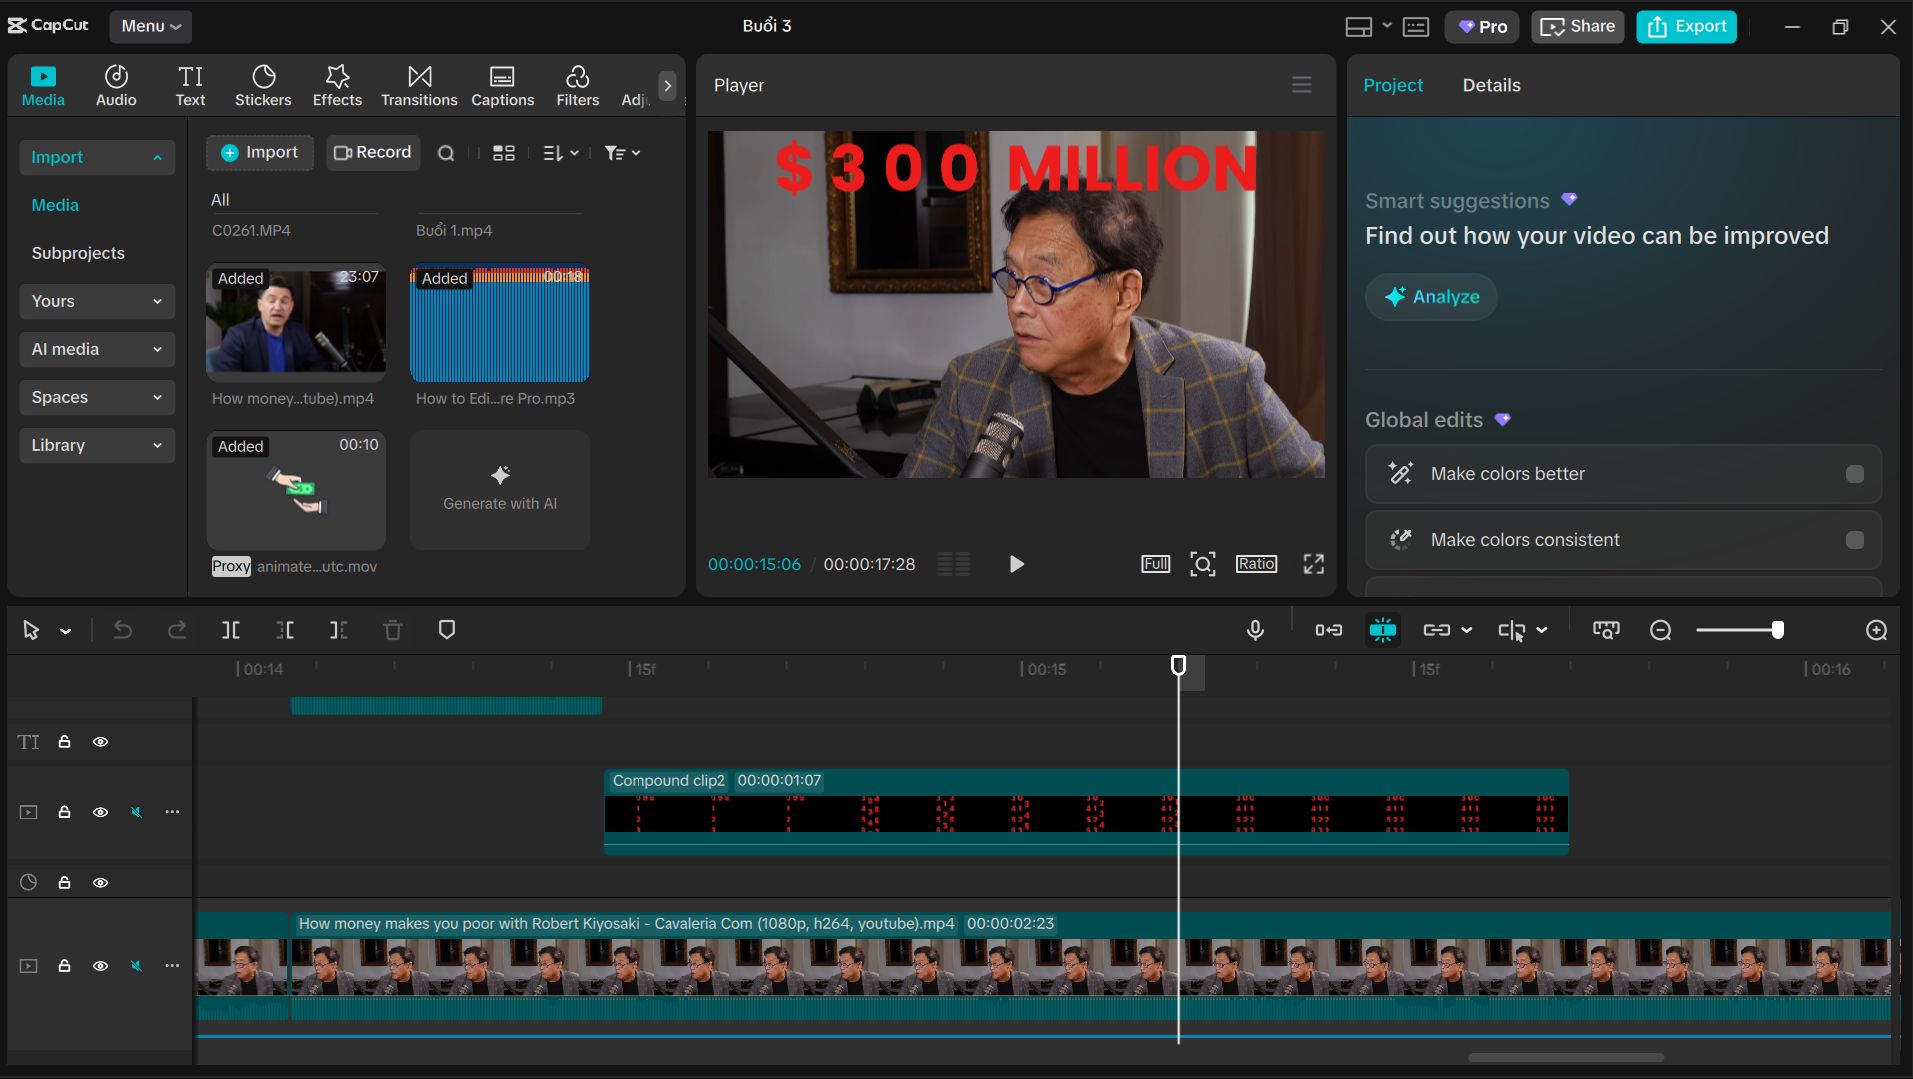Click the player hamburger menu icon

coord(1301,85)
